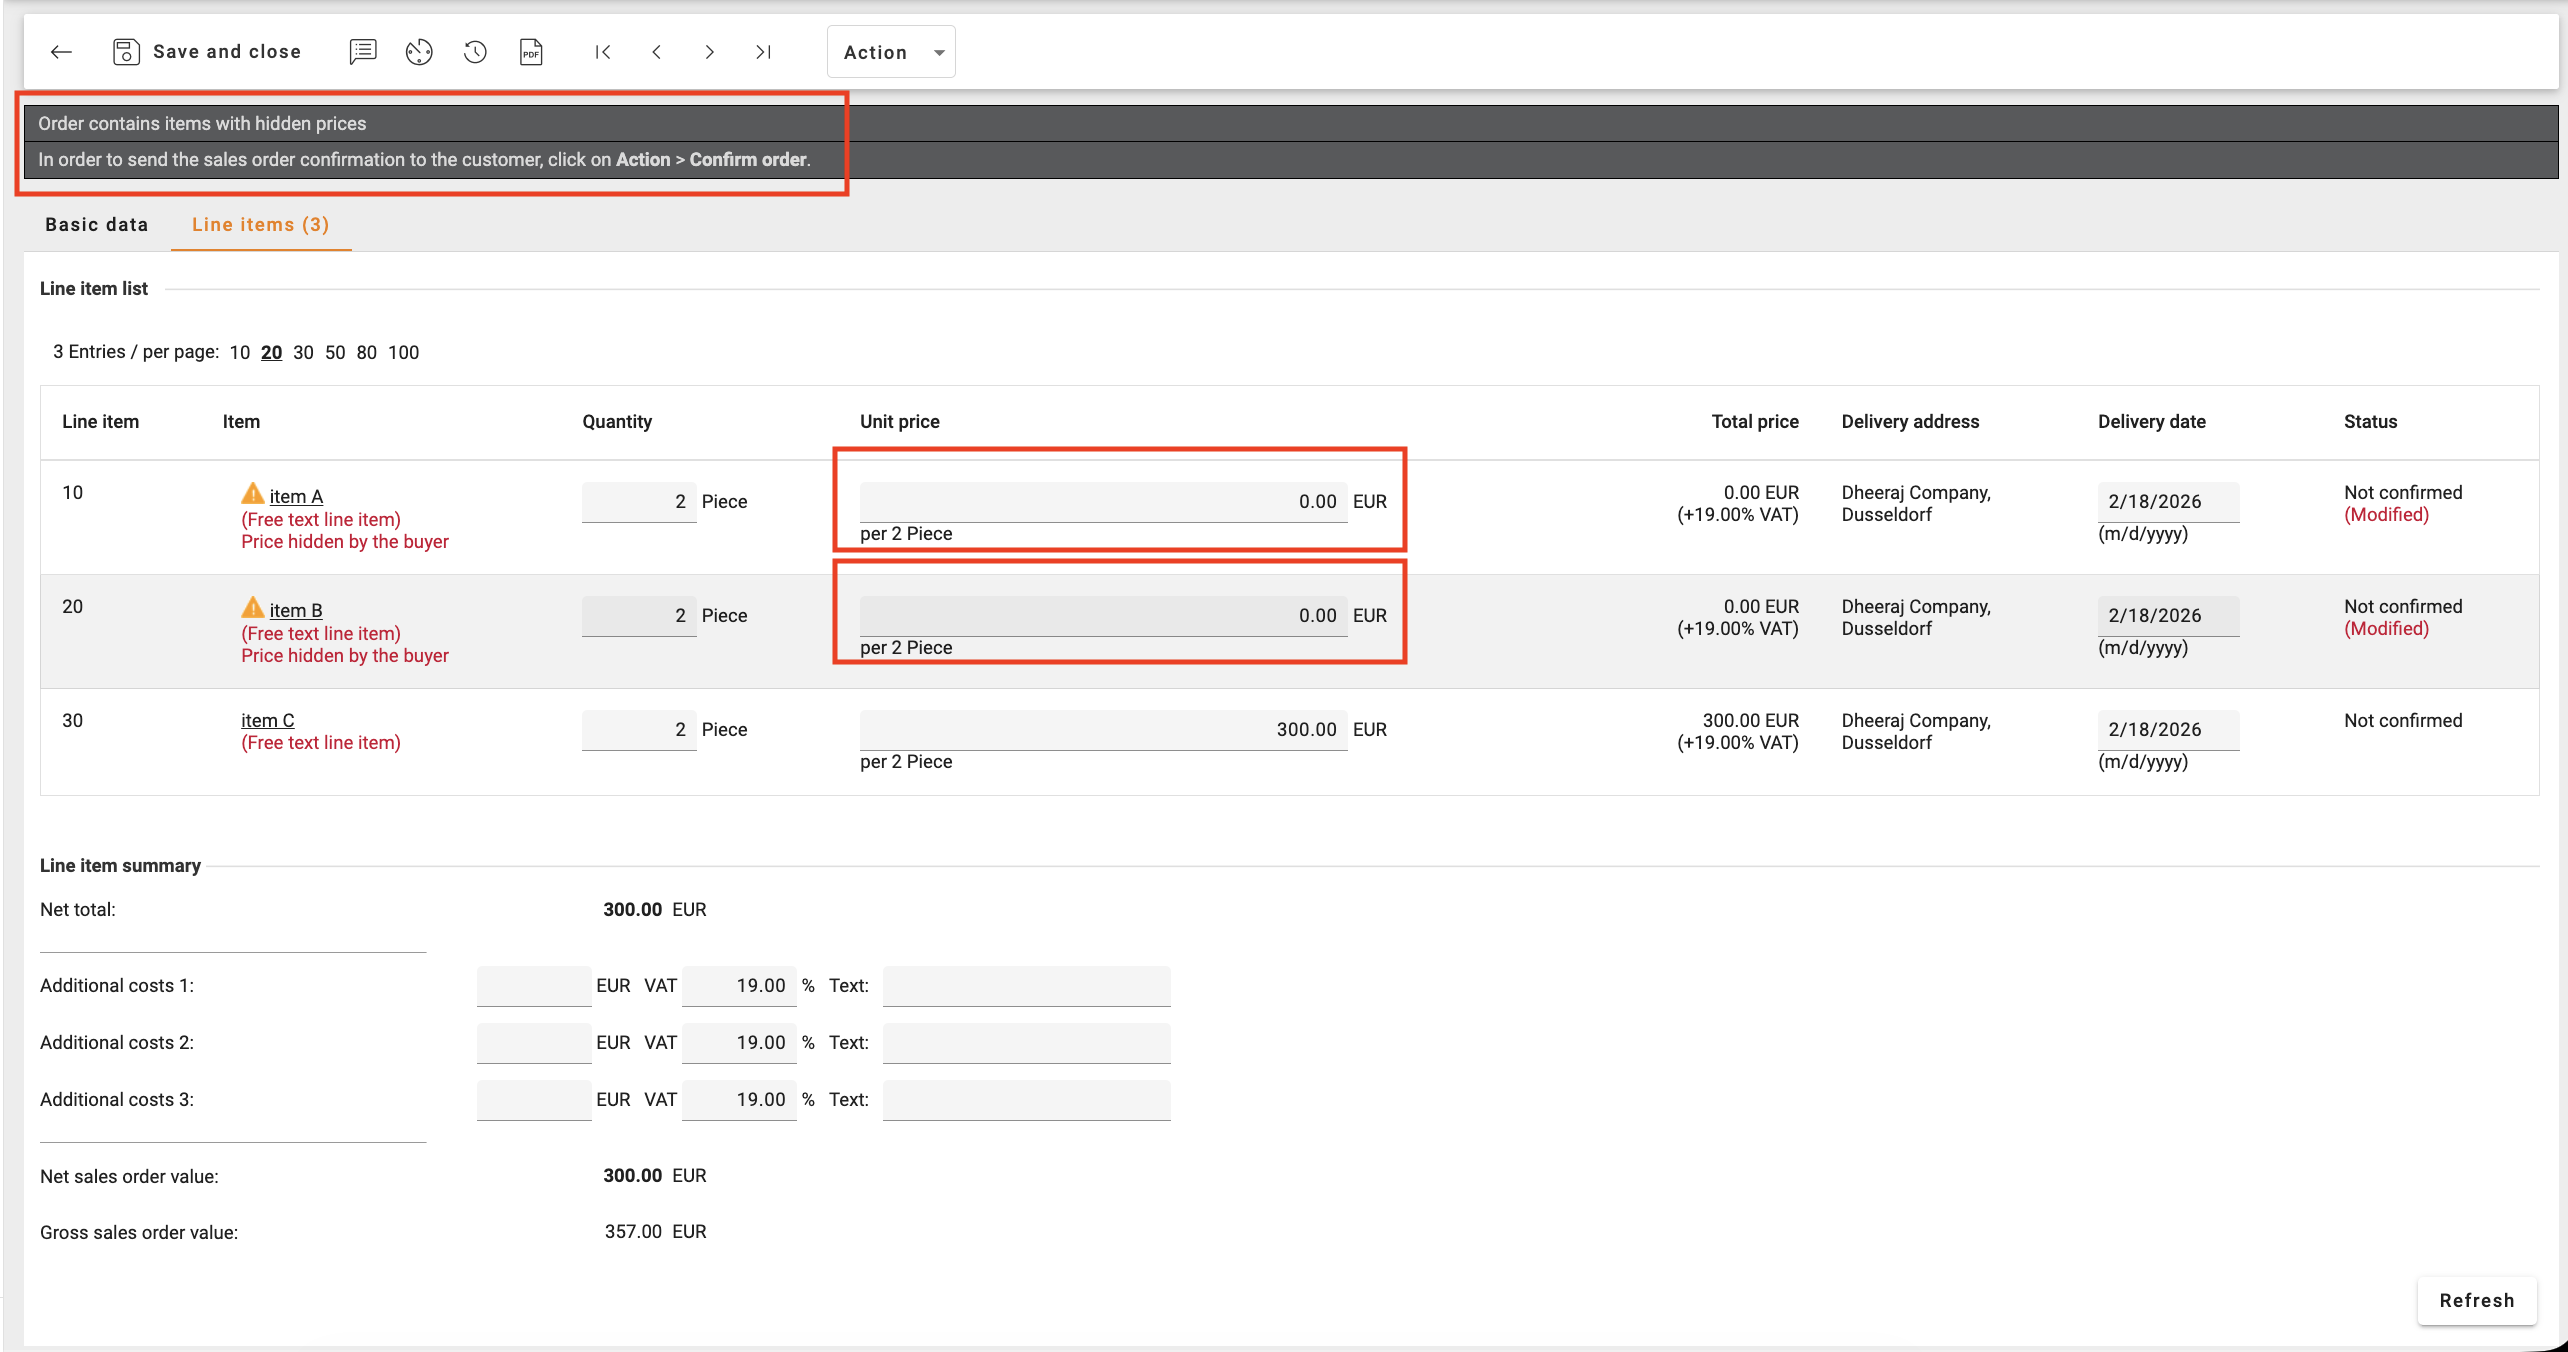Image resolution: width=2568 pixels, height=1352 pixels.
Task: Export order via PDF icon
Action: (531, 52)
